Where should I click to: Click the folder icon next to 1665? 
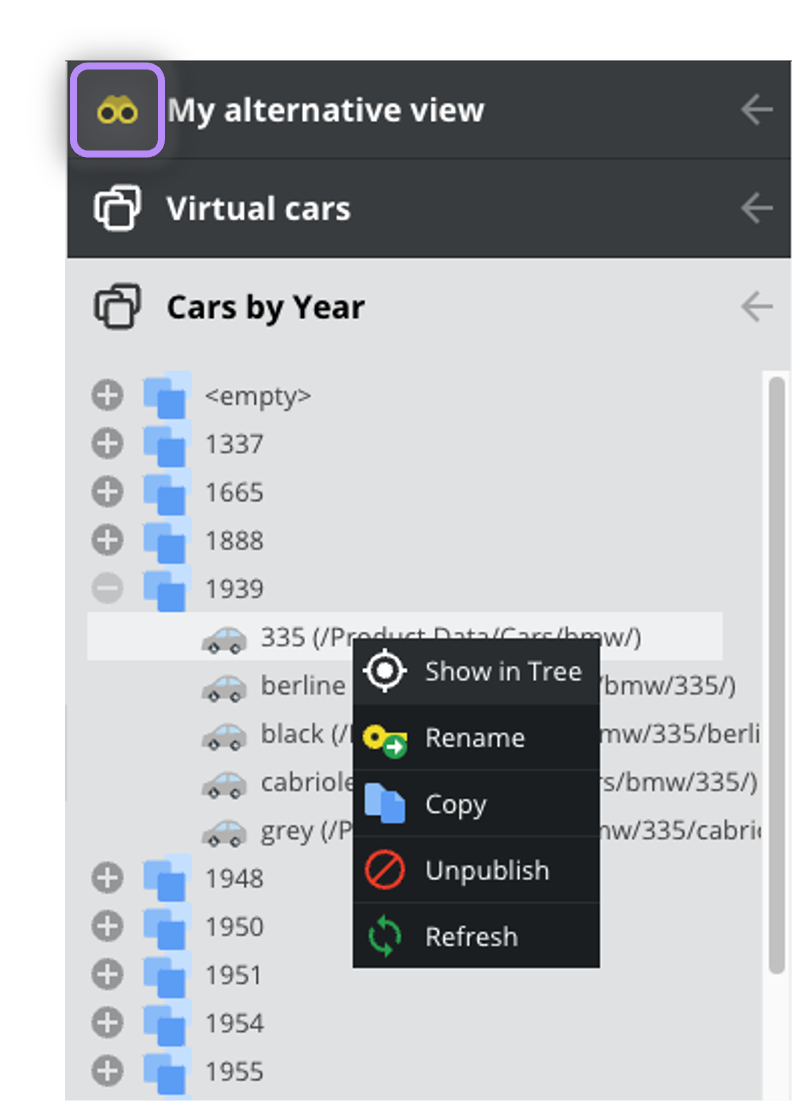pos(167,491)
